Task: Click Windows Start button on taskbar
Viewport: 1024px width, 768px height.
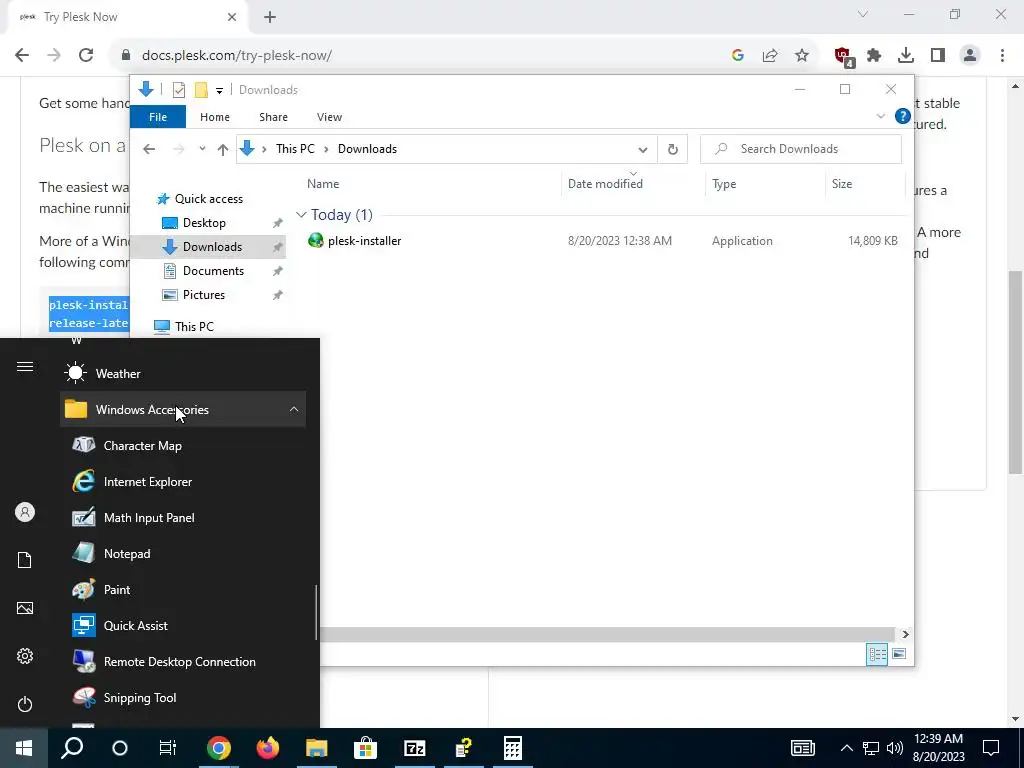Action: (x=24, y=748)
